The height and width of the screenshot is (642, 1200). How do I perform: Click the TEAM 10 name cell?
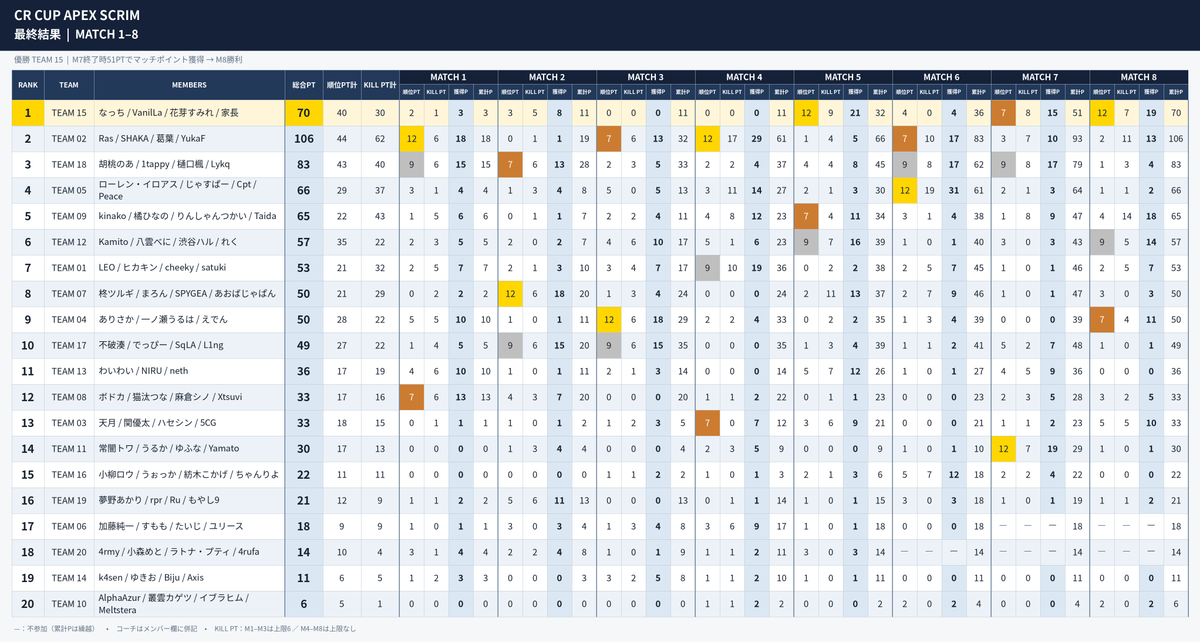(69, 605)
